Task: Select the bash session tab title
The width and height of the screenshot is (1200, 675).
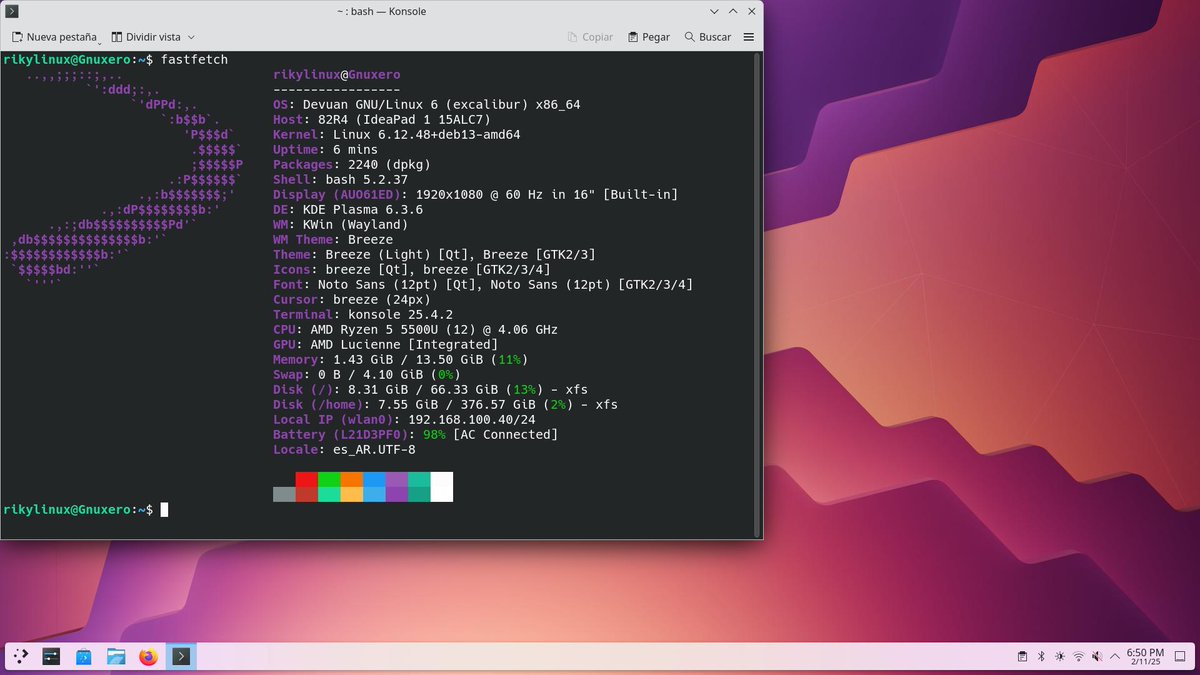Action: pyautogui.click(x=381, y=11)
